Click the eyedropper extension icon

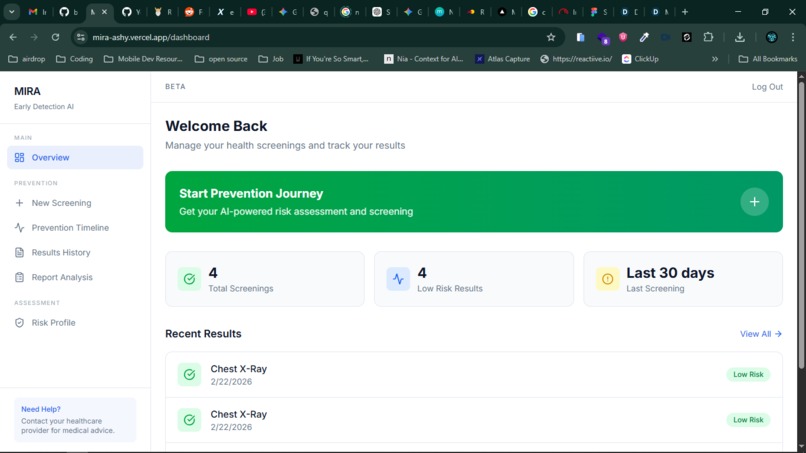(644, 37)
